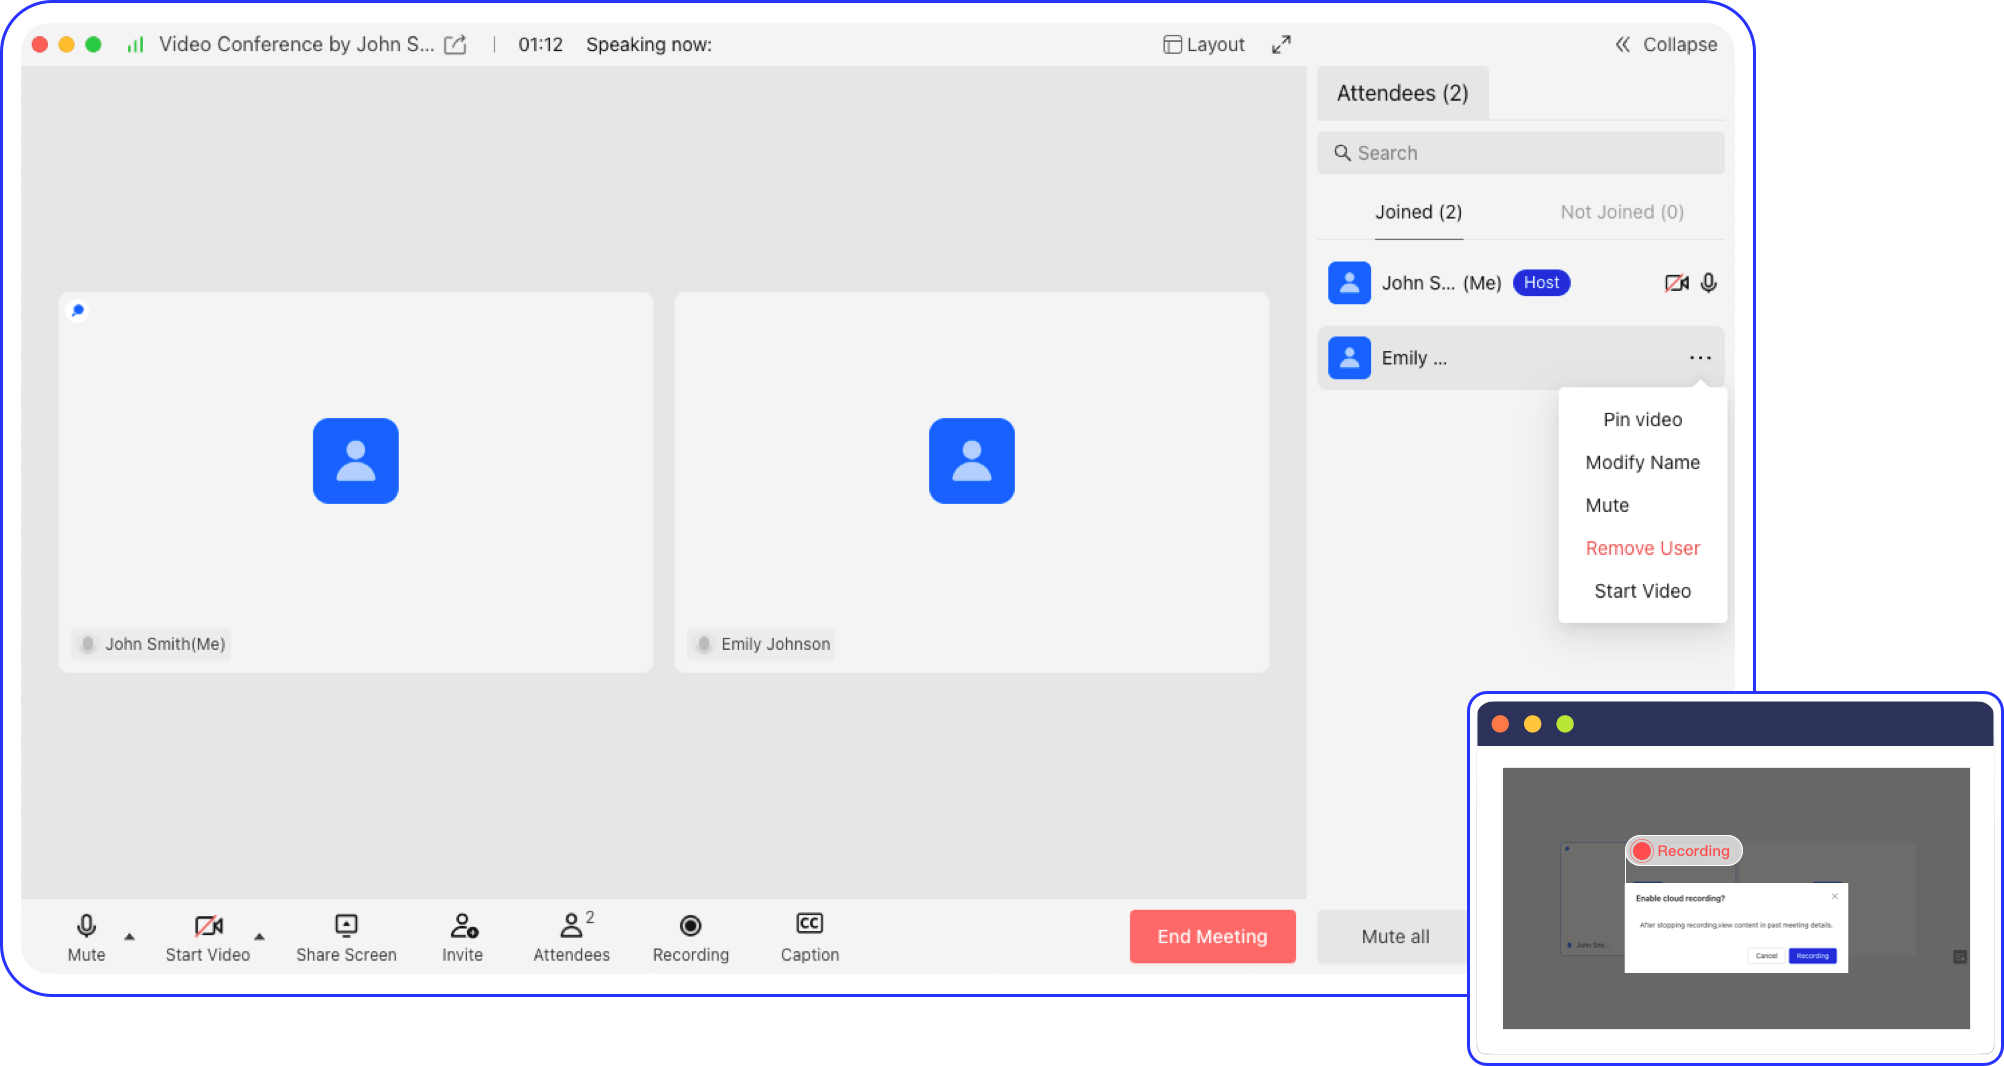2004x1066 pixels.
Task: Toggle fullscreen view
Action: click(x=1281, y=44)
